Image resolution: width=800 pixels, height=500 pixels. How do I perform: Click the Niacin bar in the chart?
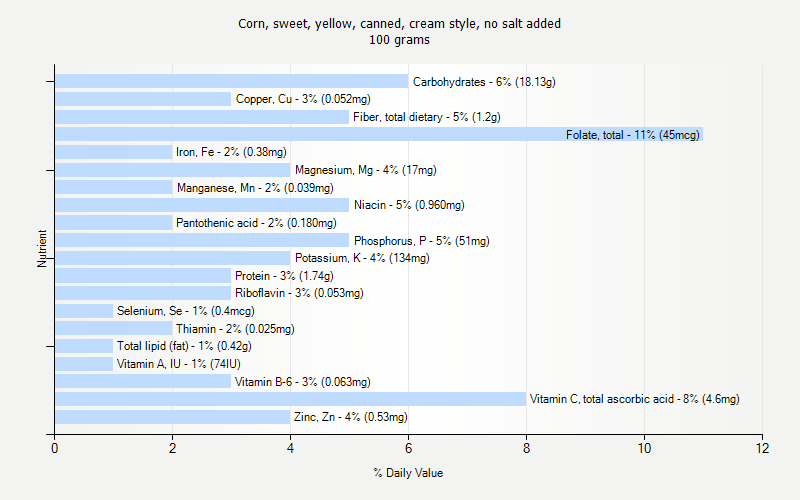[x=202, y=205]
